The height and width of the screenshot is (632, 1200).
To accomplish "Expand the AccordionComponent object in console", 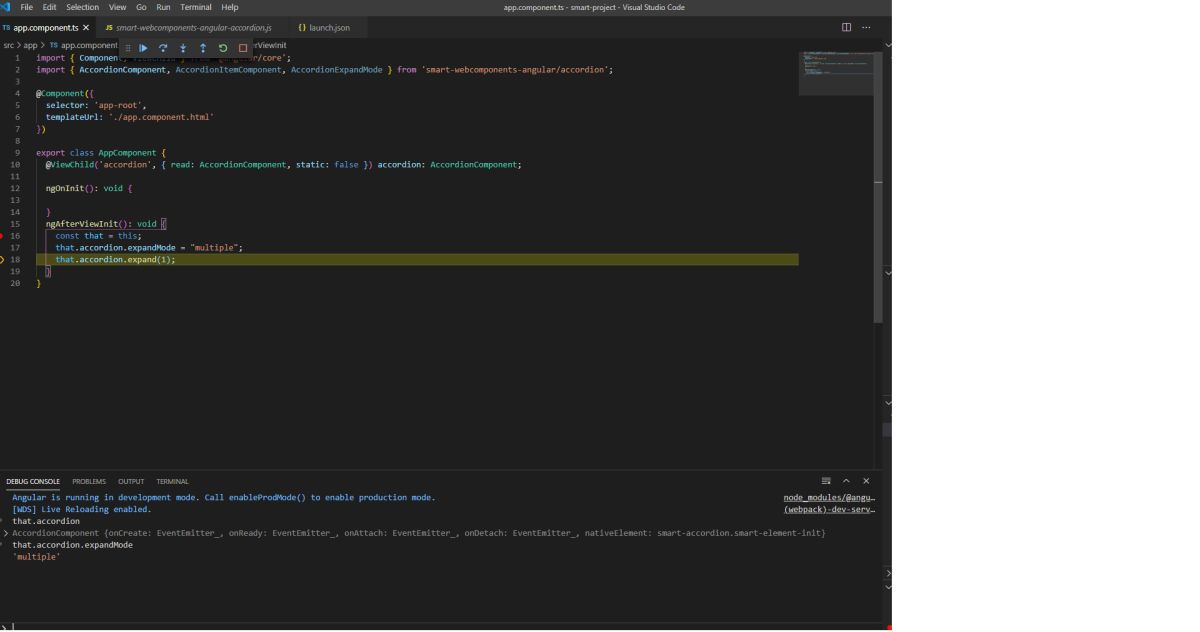I will click(5, 533).
